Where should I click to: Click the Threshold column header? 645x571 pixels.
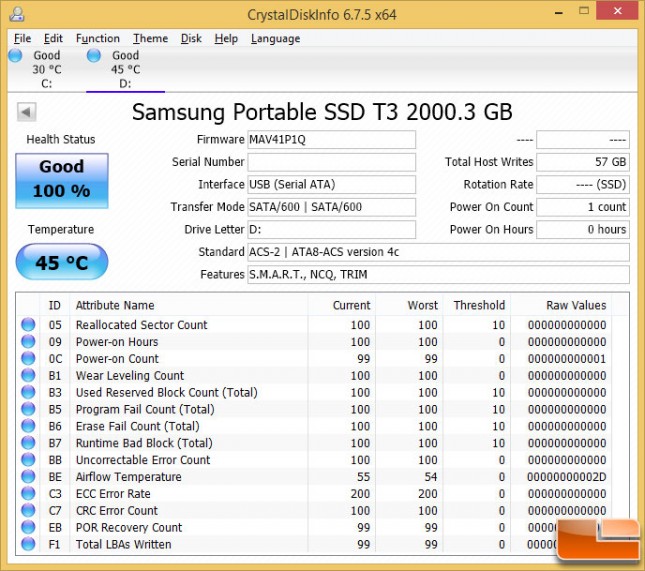coord(477,305)
